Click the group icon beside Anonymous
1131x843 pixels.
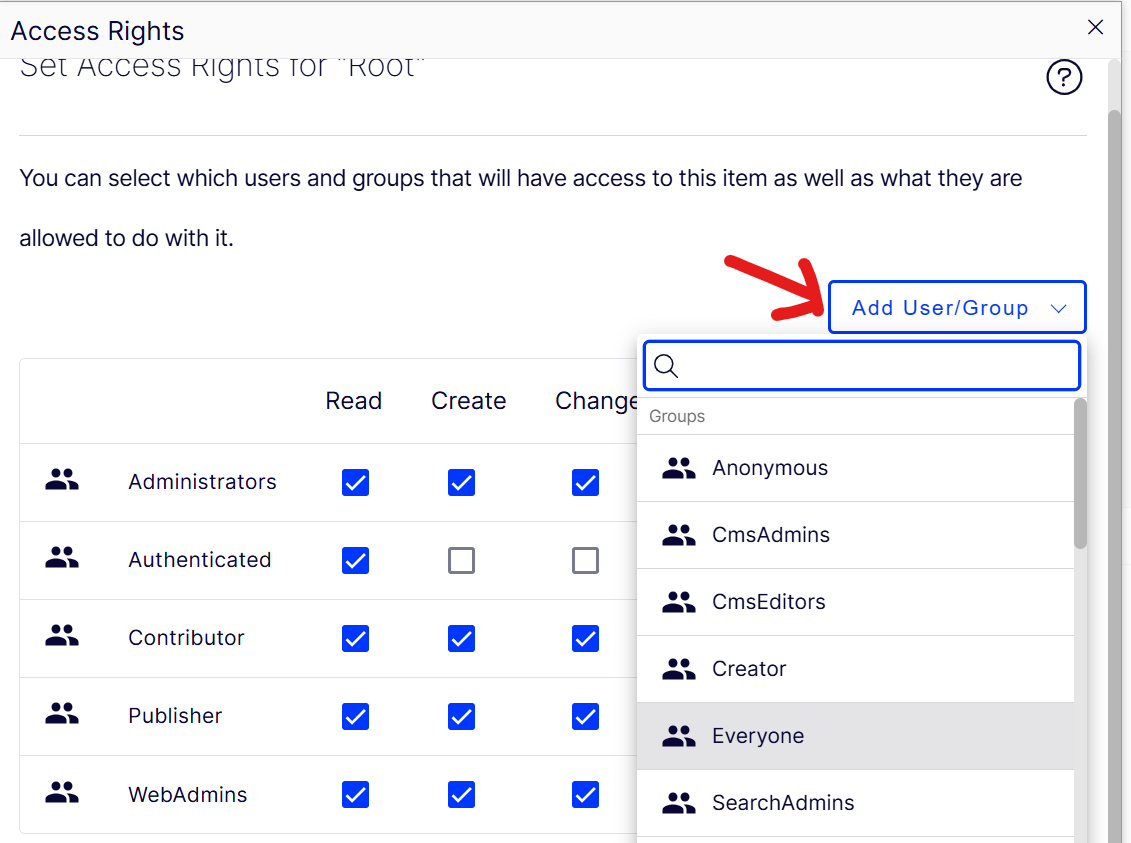coord(679,468)
